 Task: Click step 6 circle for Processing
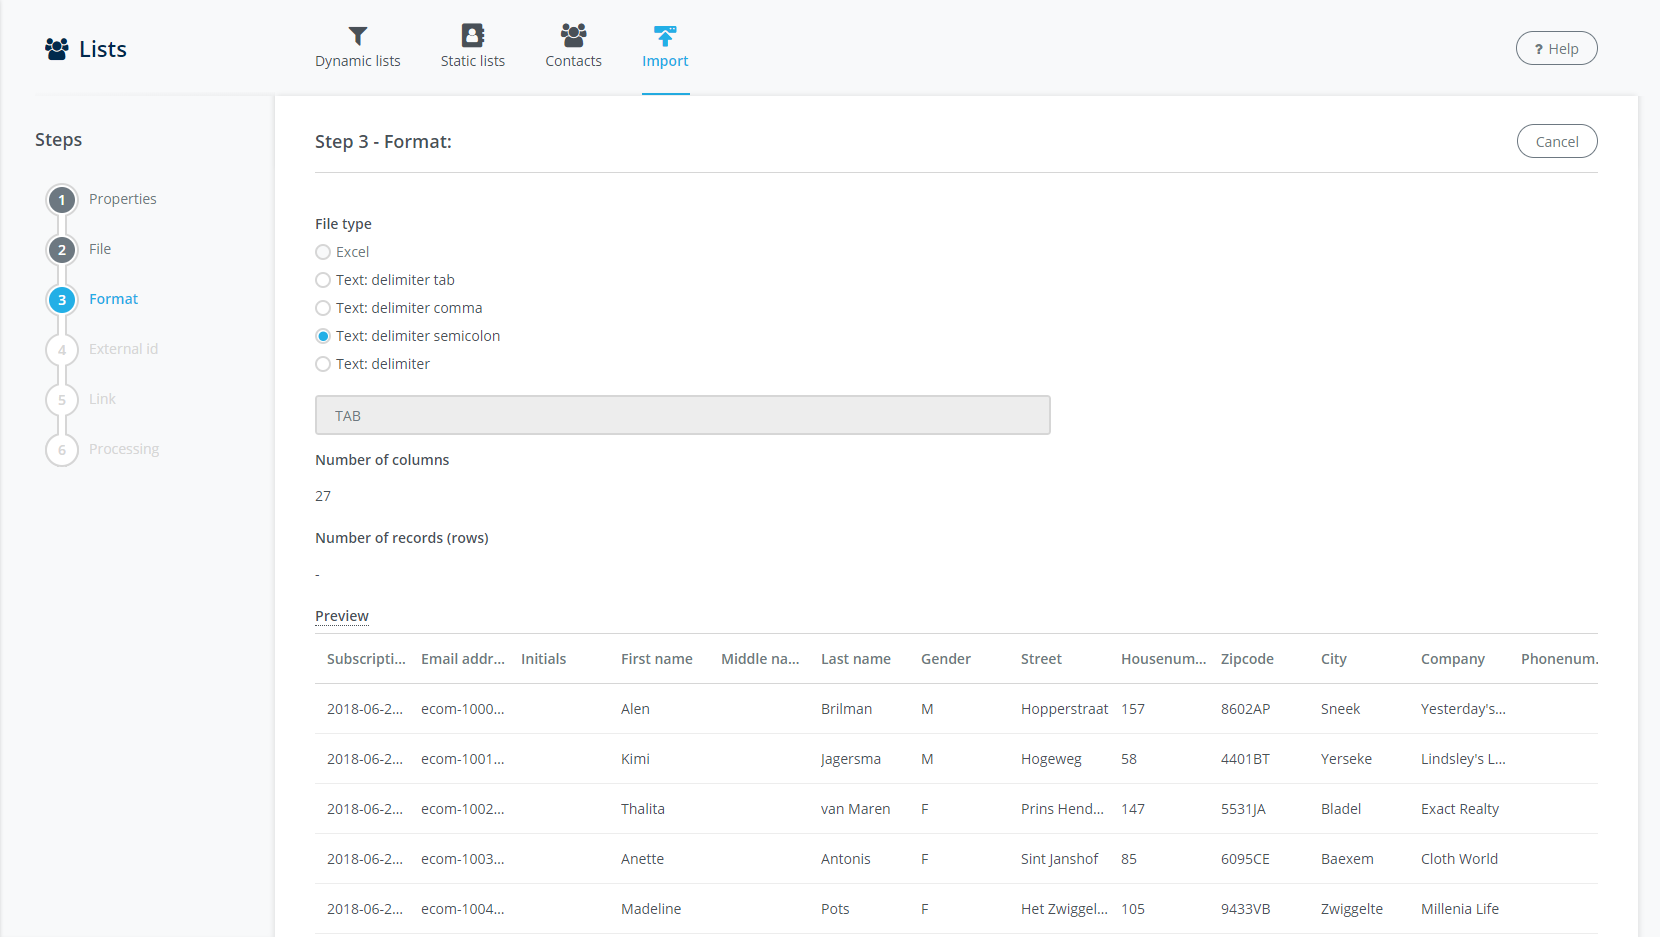pyautogui.click(x=62, y=450)
